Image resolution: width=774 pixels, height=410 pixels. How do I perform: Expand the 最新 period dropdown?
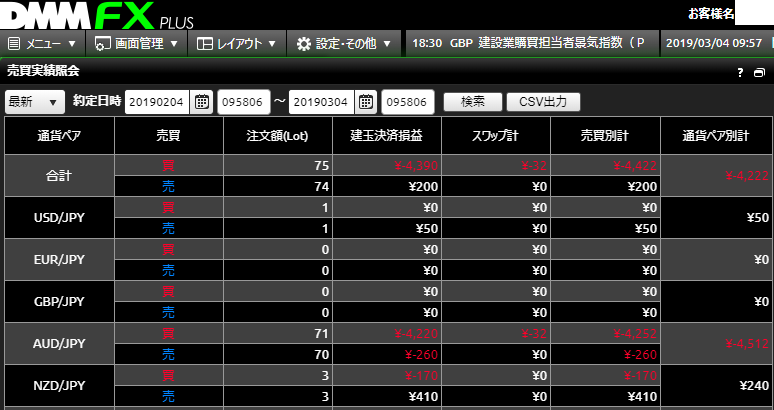point(34,101)
